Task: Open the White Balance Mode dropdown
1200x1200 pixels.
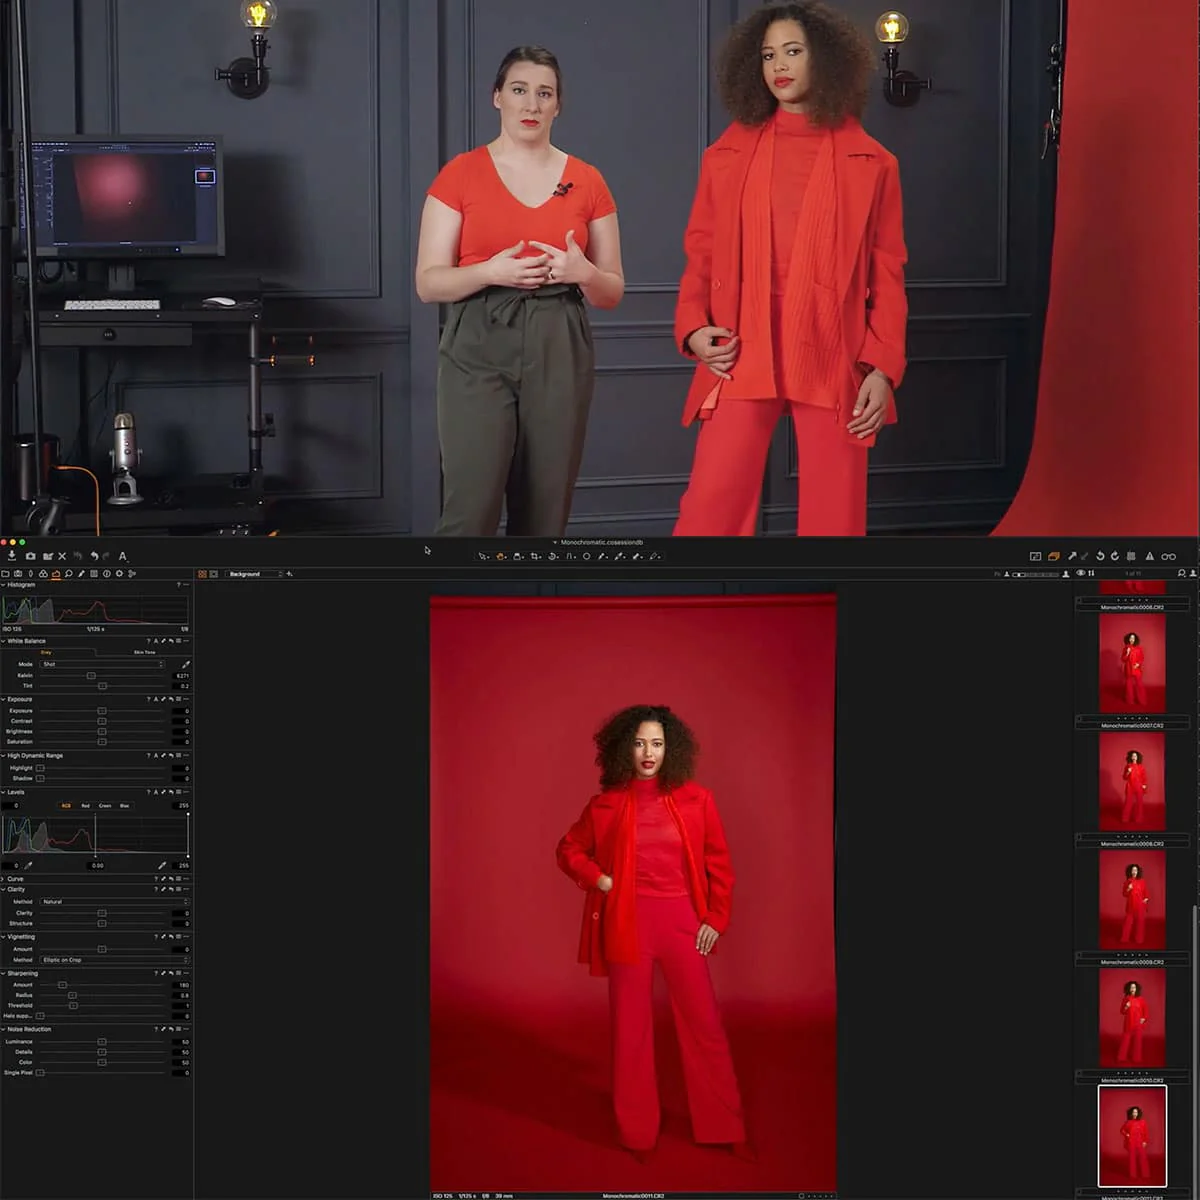Action: point(101,664)
